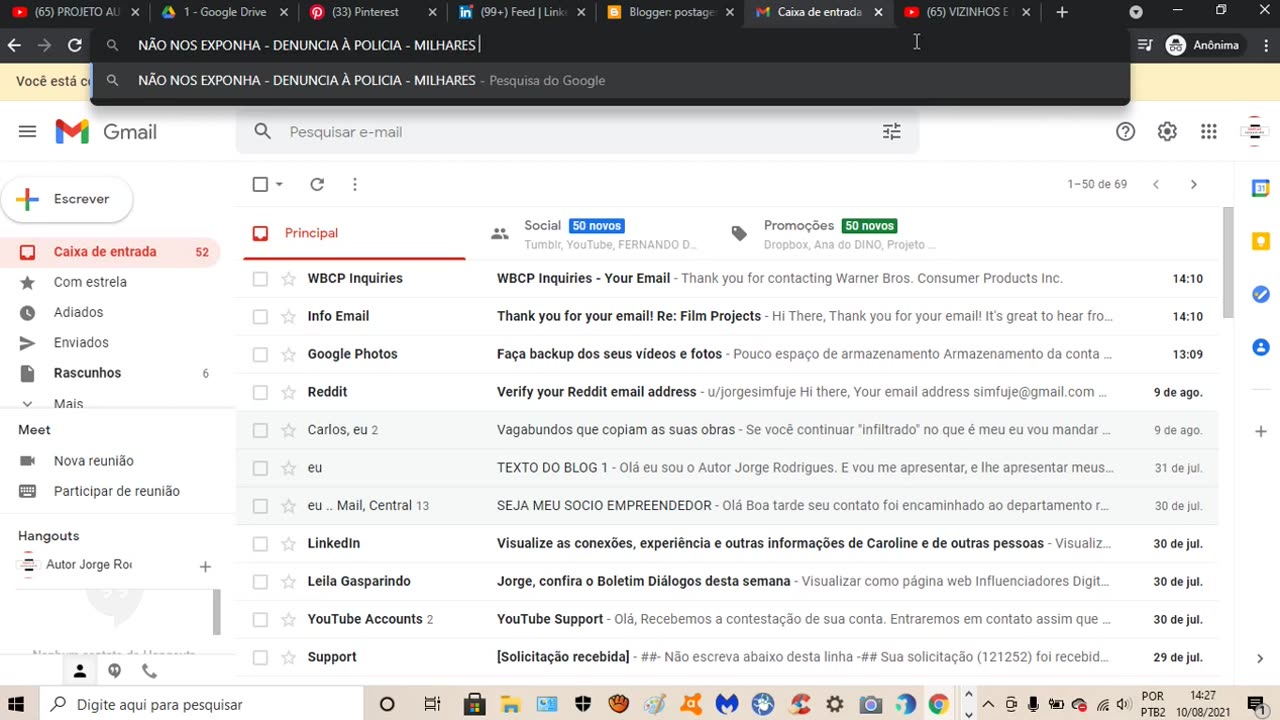This screenshot has width=1280, height=720.
Task: Start new Hangouts conversation plus icon
Action: [205, 567]
